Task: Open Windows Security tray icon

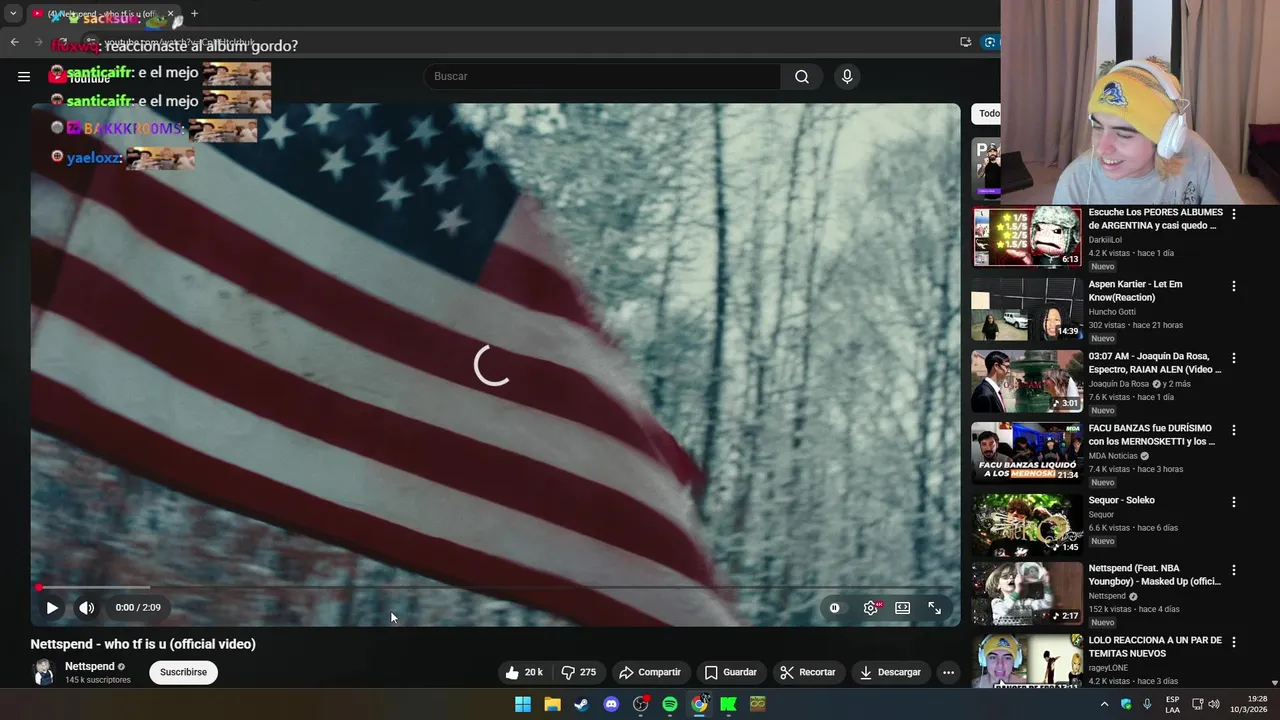Action: (1126, 704)
